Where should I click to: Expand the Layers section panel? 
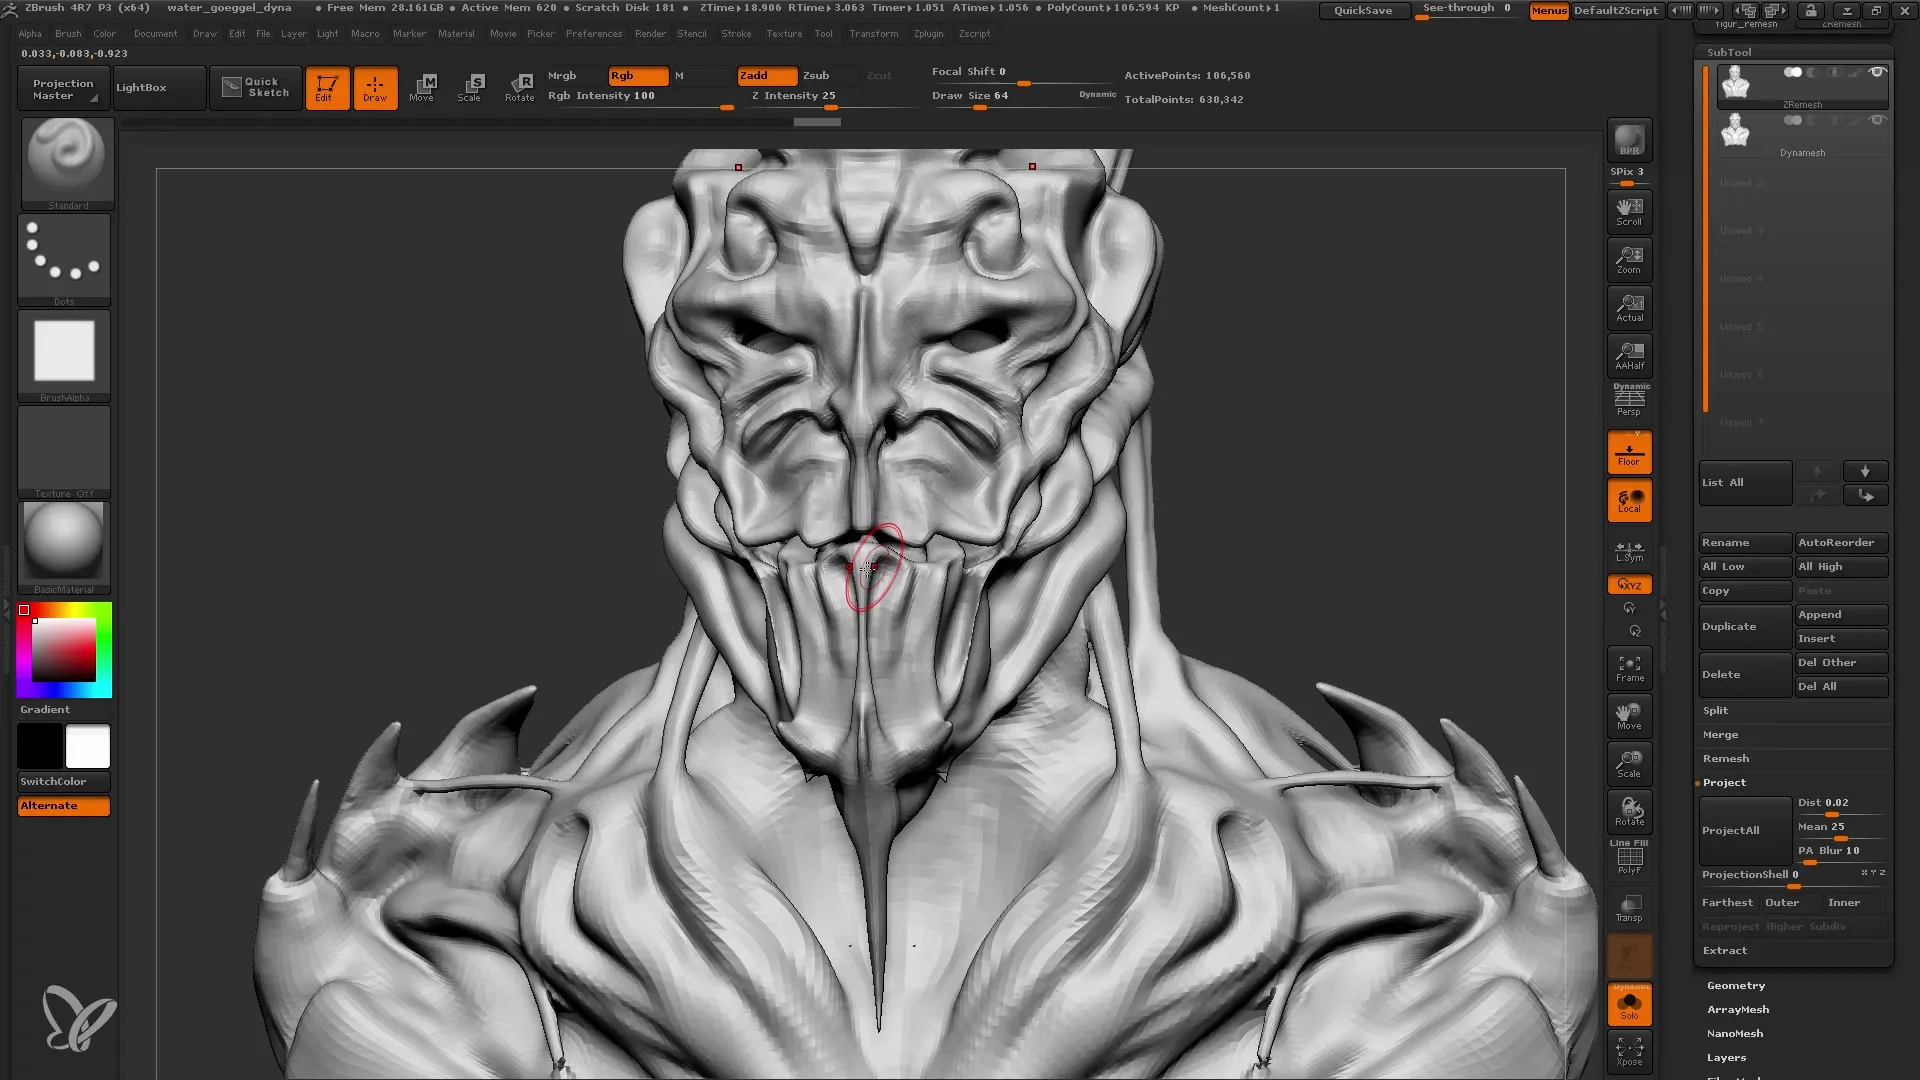point(1726,1056)
